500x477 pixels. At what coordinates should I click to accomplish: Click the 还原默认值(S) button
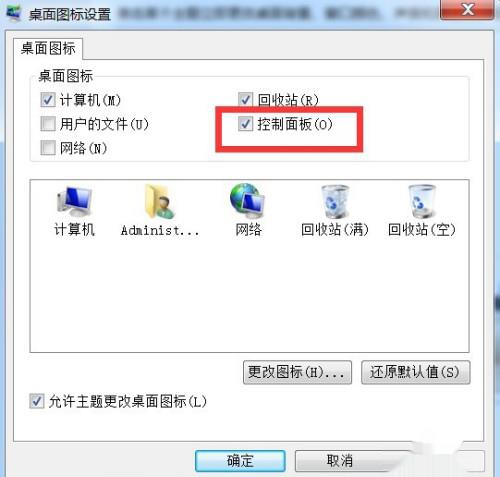coord(416,372)
